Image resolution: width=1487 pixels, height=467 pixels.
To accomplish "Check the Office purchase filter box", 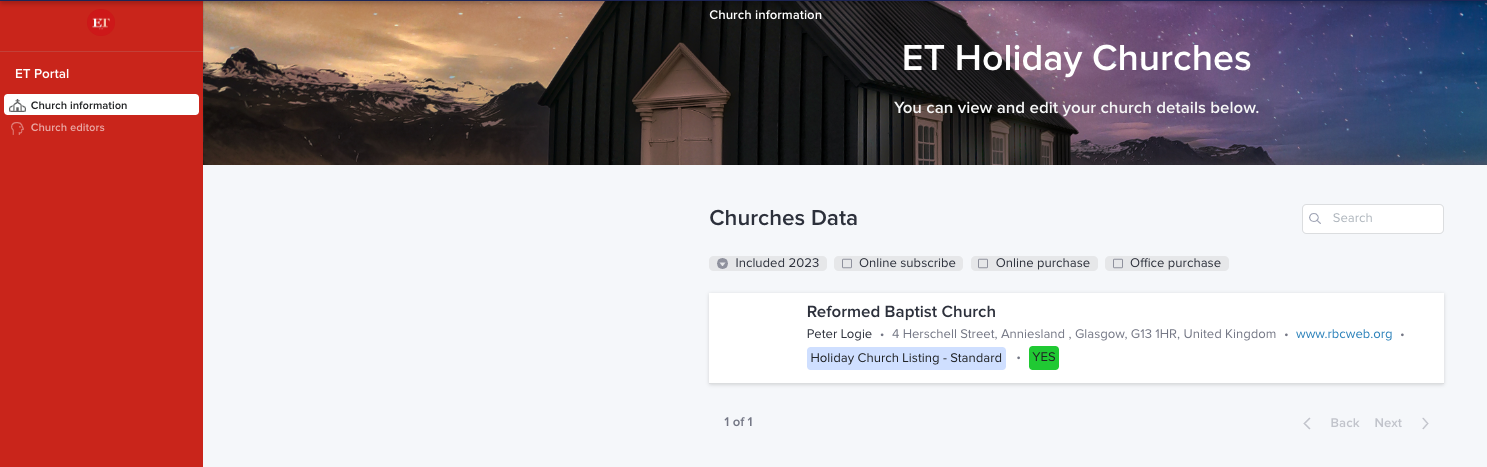I will point(1118,264).
